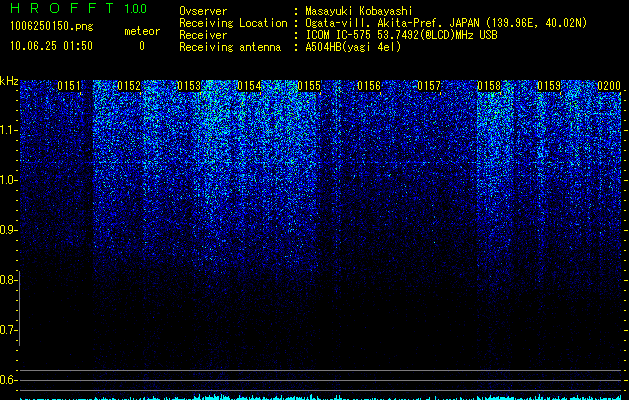Click the 0157 time marker
The height and width of the screenshot is (400, 629).
click(x=429, y=86)
